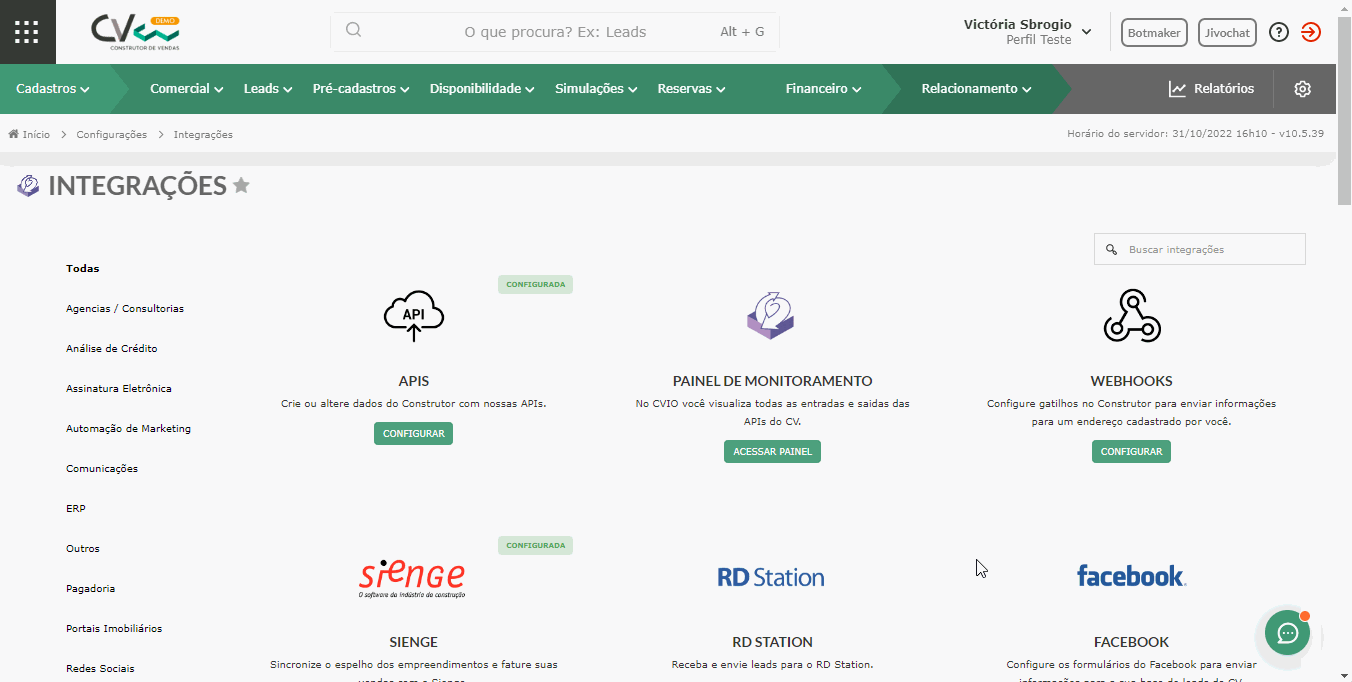Click the FACEBOOK card title
This screenshot has height=682, width=1352.
pyautogui.click(x=1131, y=642)
